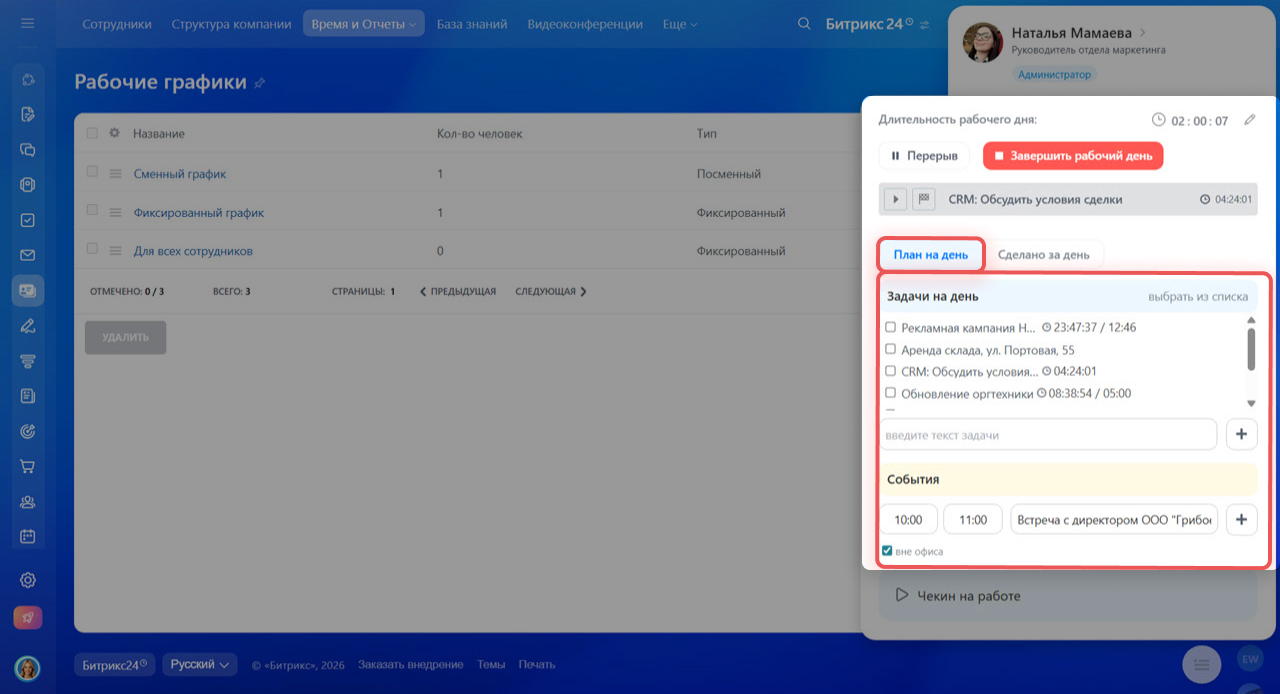
Task: Open the Структура компании menu item
Action: pyautogui.click(x=231, y=24)
